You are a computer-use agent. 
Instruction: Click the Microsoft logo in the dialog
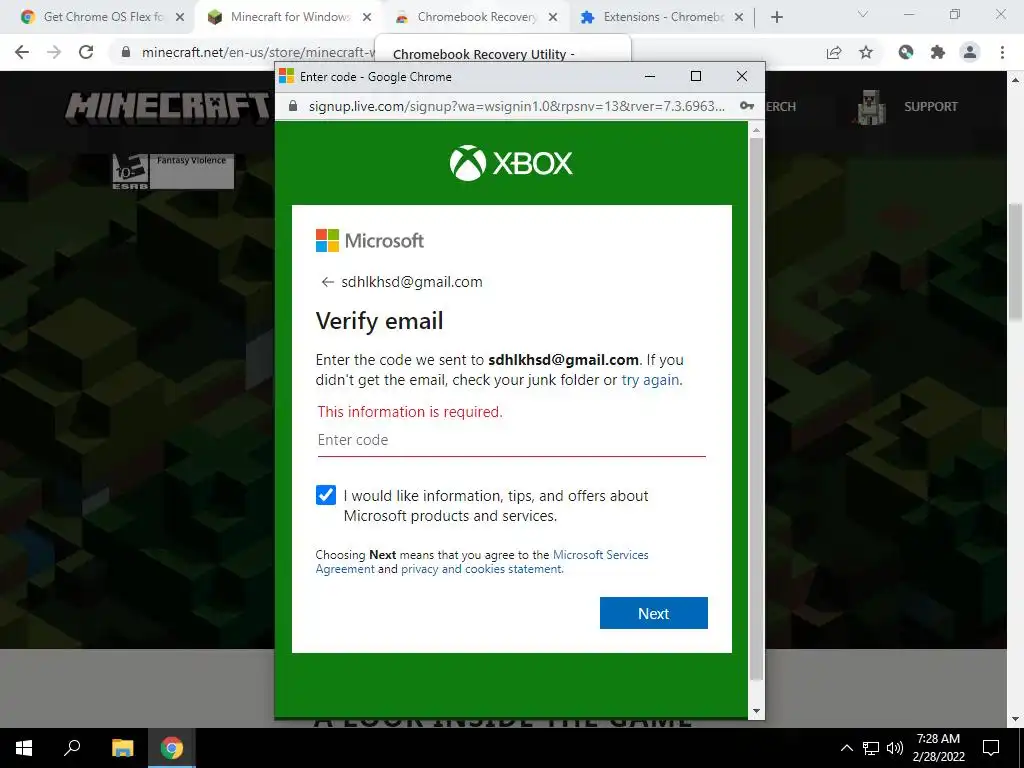[370, 240]
